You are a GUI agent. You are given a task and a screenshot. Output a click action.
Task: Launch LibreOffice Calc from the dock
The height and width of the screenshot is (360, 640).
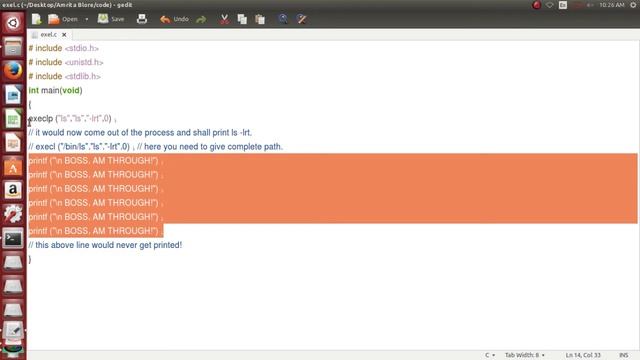[13, 119]
